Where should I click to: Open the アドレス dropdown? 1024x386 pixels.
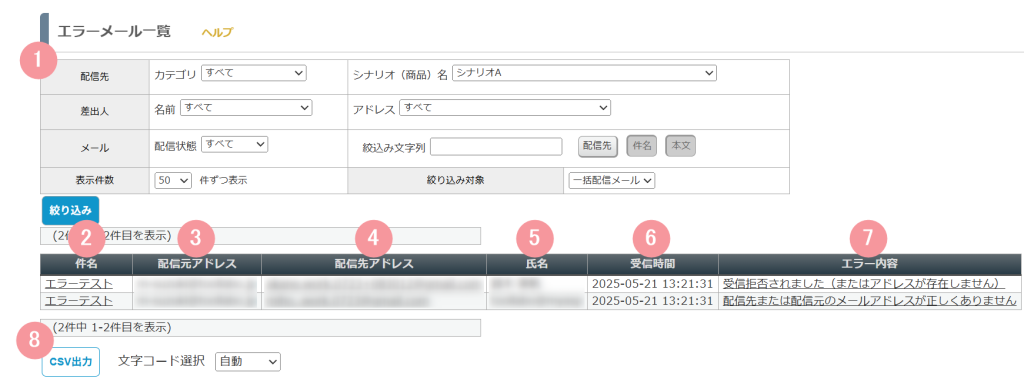pyautogui.click(x=504, y=108)
